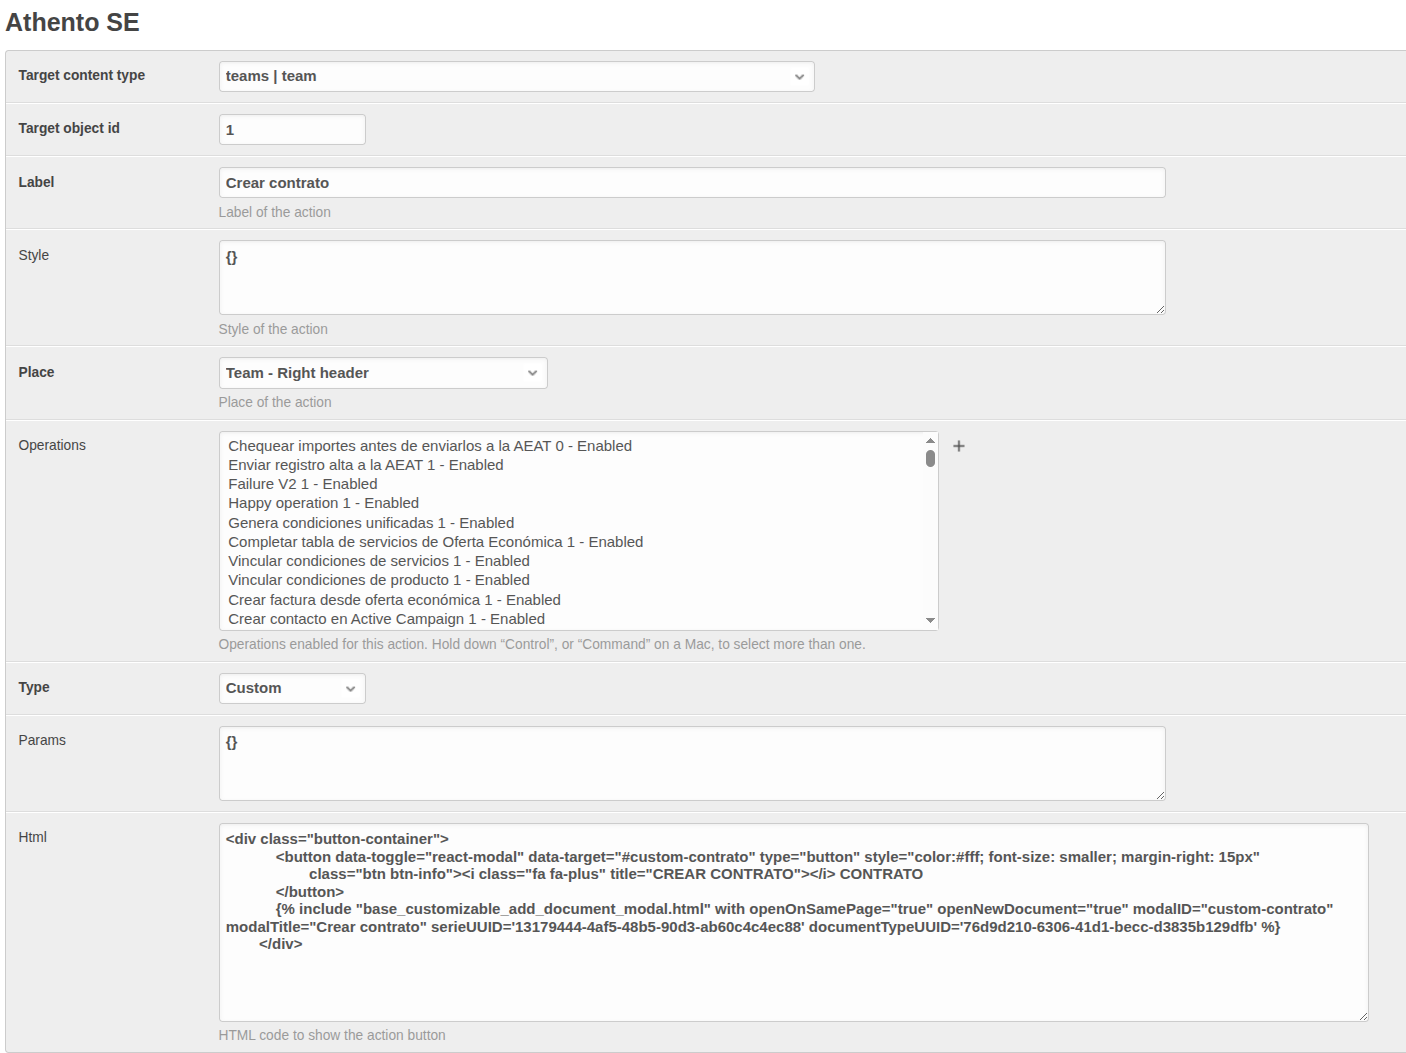Screen dimensions: 1406x1053
Task: Select Vincular condiciones de producto 1
Action: click(x=379, y=580)
